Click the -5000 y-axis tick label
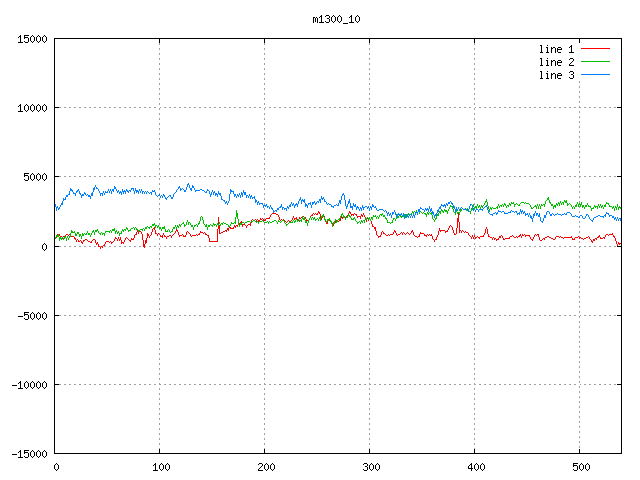Screen dimensions: 640x480 point(31,315)
